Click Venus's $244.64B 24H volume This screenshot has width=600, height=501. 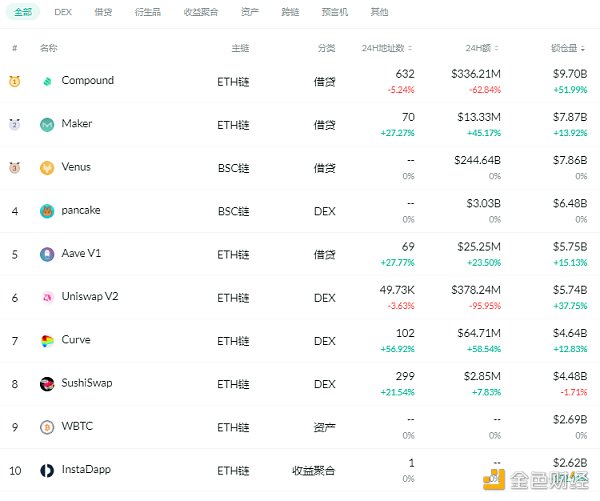point(478,160)
